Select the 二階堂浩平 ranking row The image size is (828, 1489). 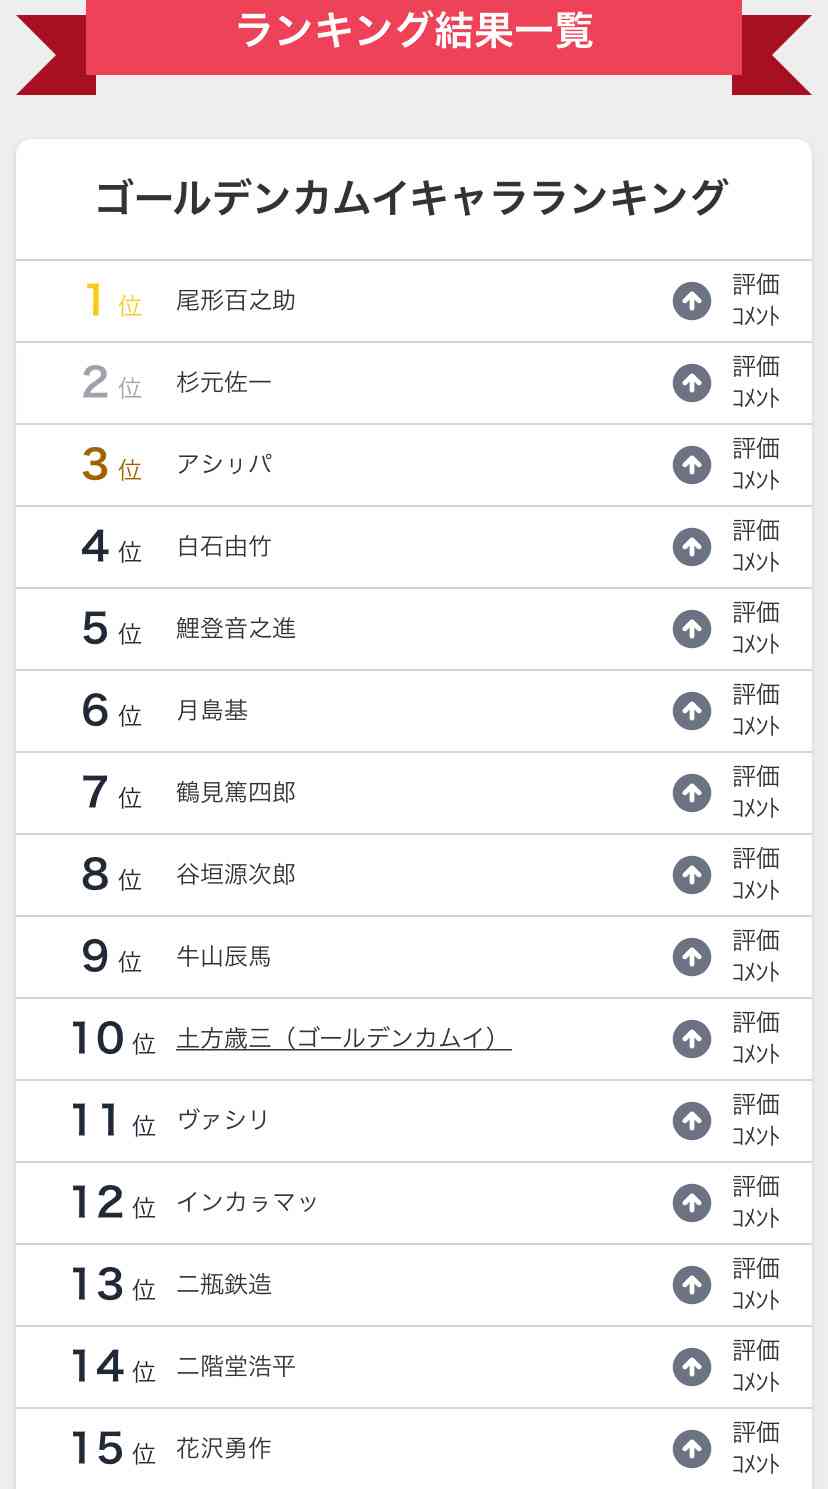coord(414,1367)
